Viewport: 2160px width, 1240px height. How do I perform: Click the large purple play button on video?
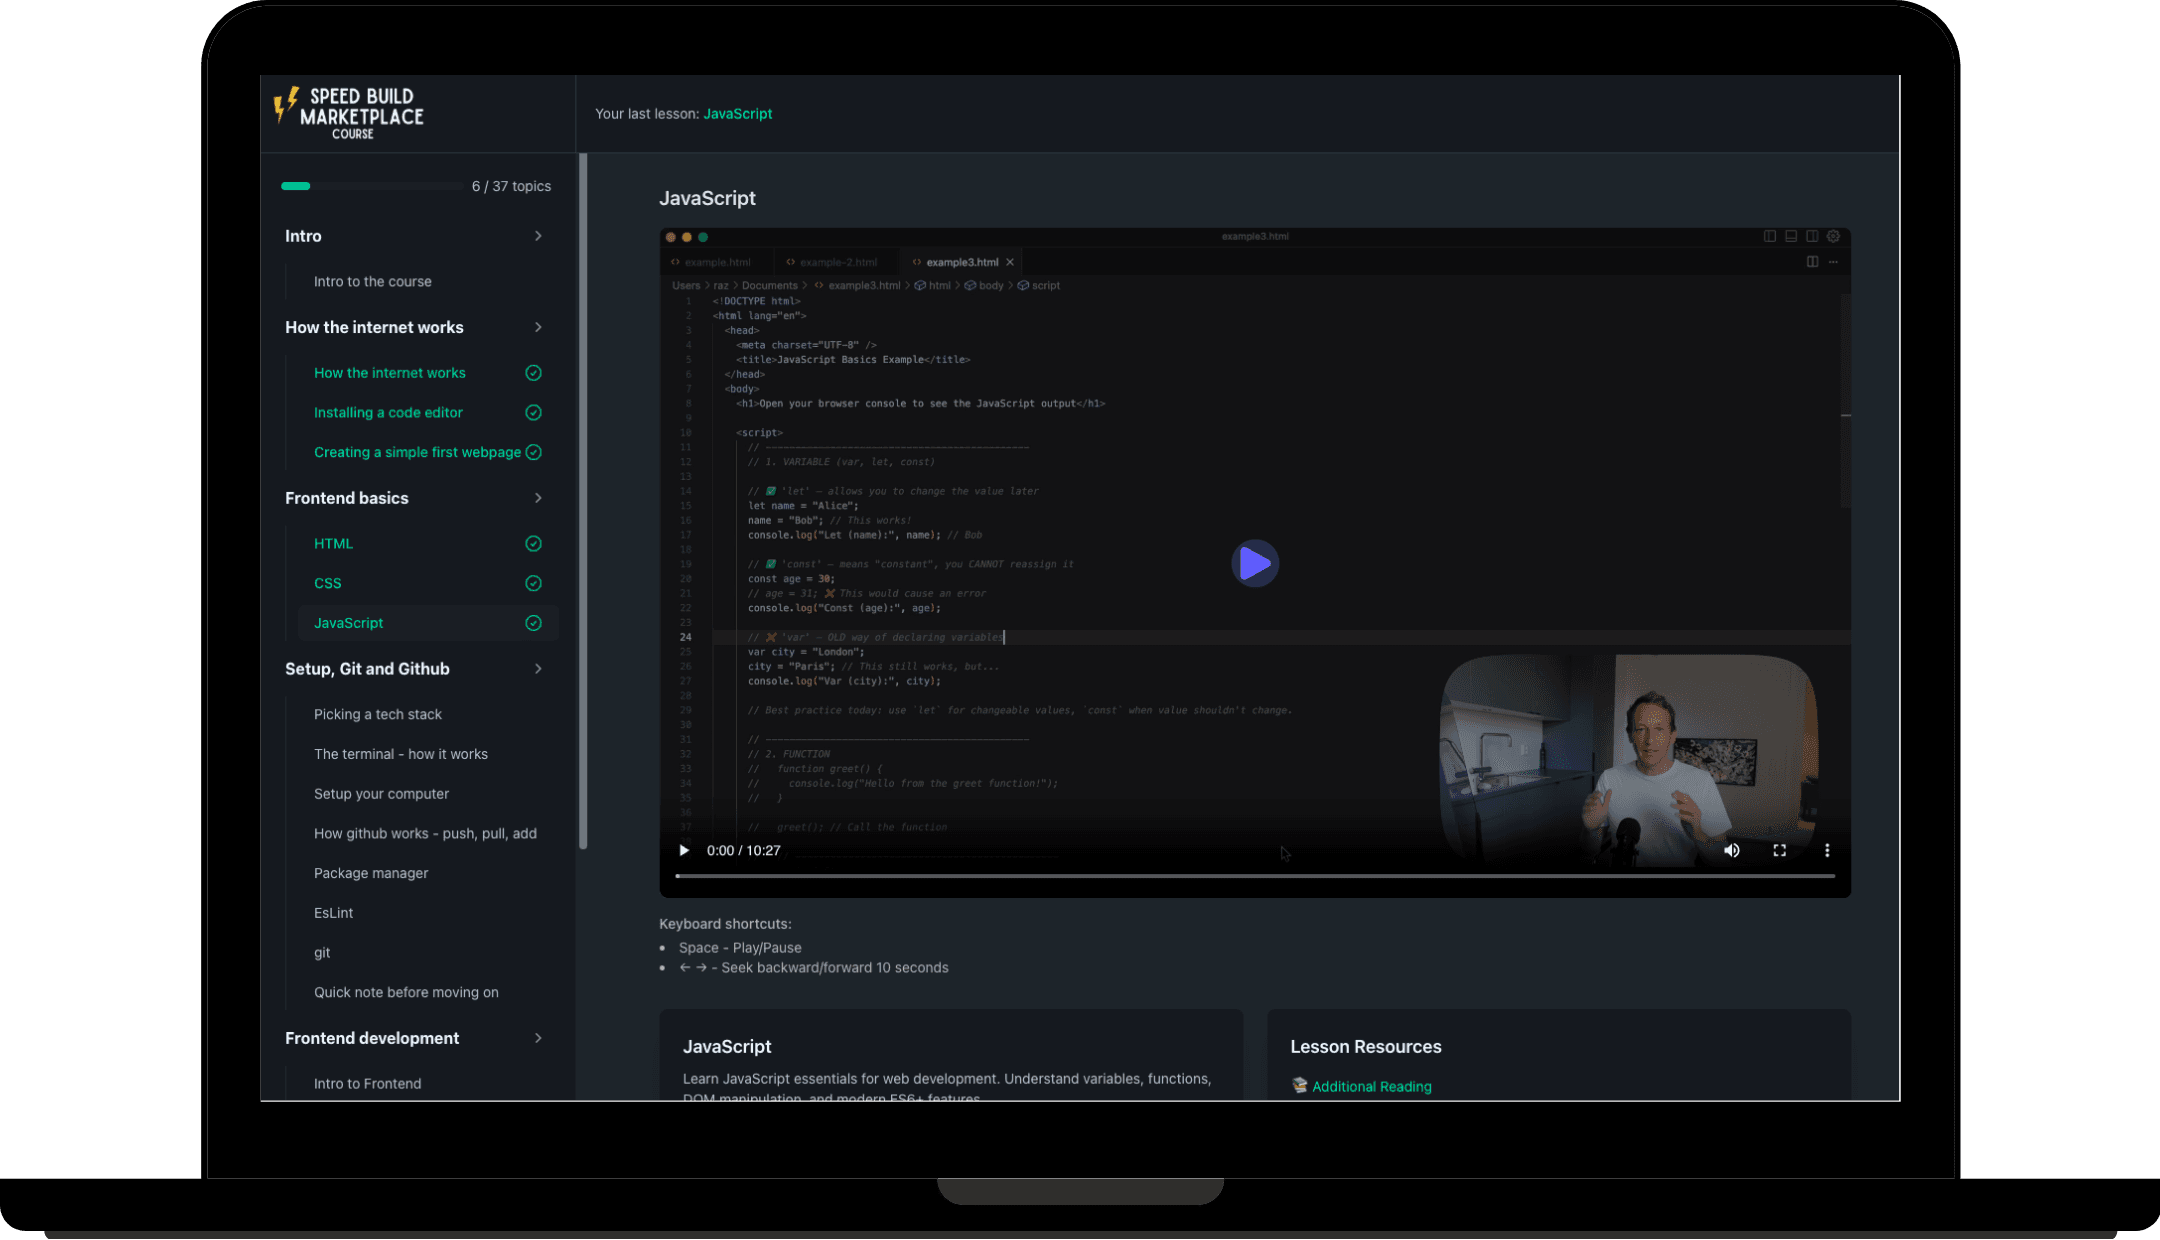click(x=1255, y=564)
